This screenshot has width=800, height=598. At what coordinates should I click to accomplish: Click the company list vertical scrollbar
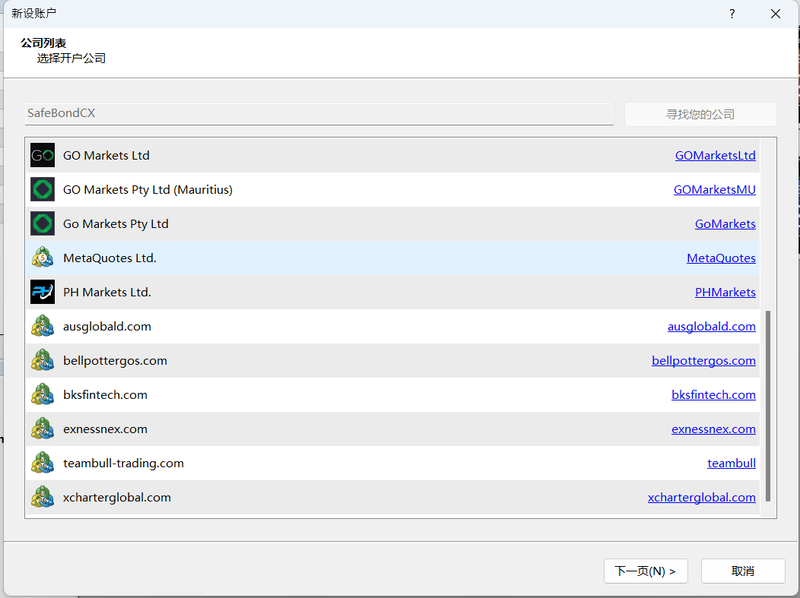(x=768, y=406)
